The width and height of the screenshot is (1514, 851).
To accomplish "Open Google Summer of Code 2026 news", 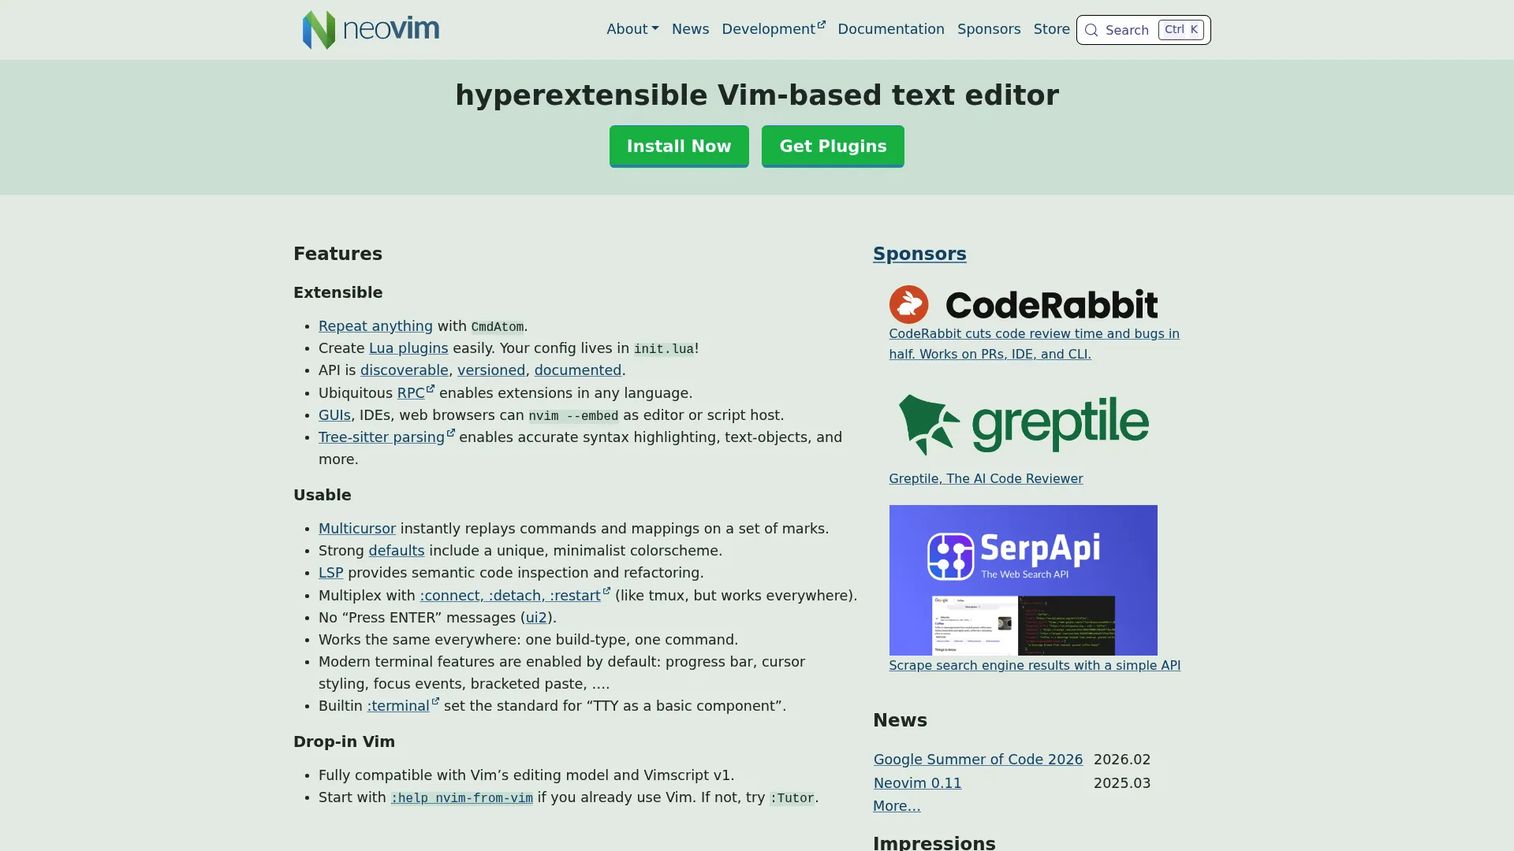I will point(978,760).
